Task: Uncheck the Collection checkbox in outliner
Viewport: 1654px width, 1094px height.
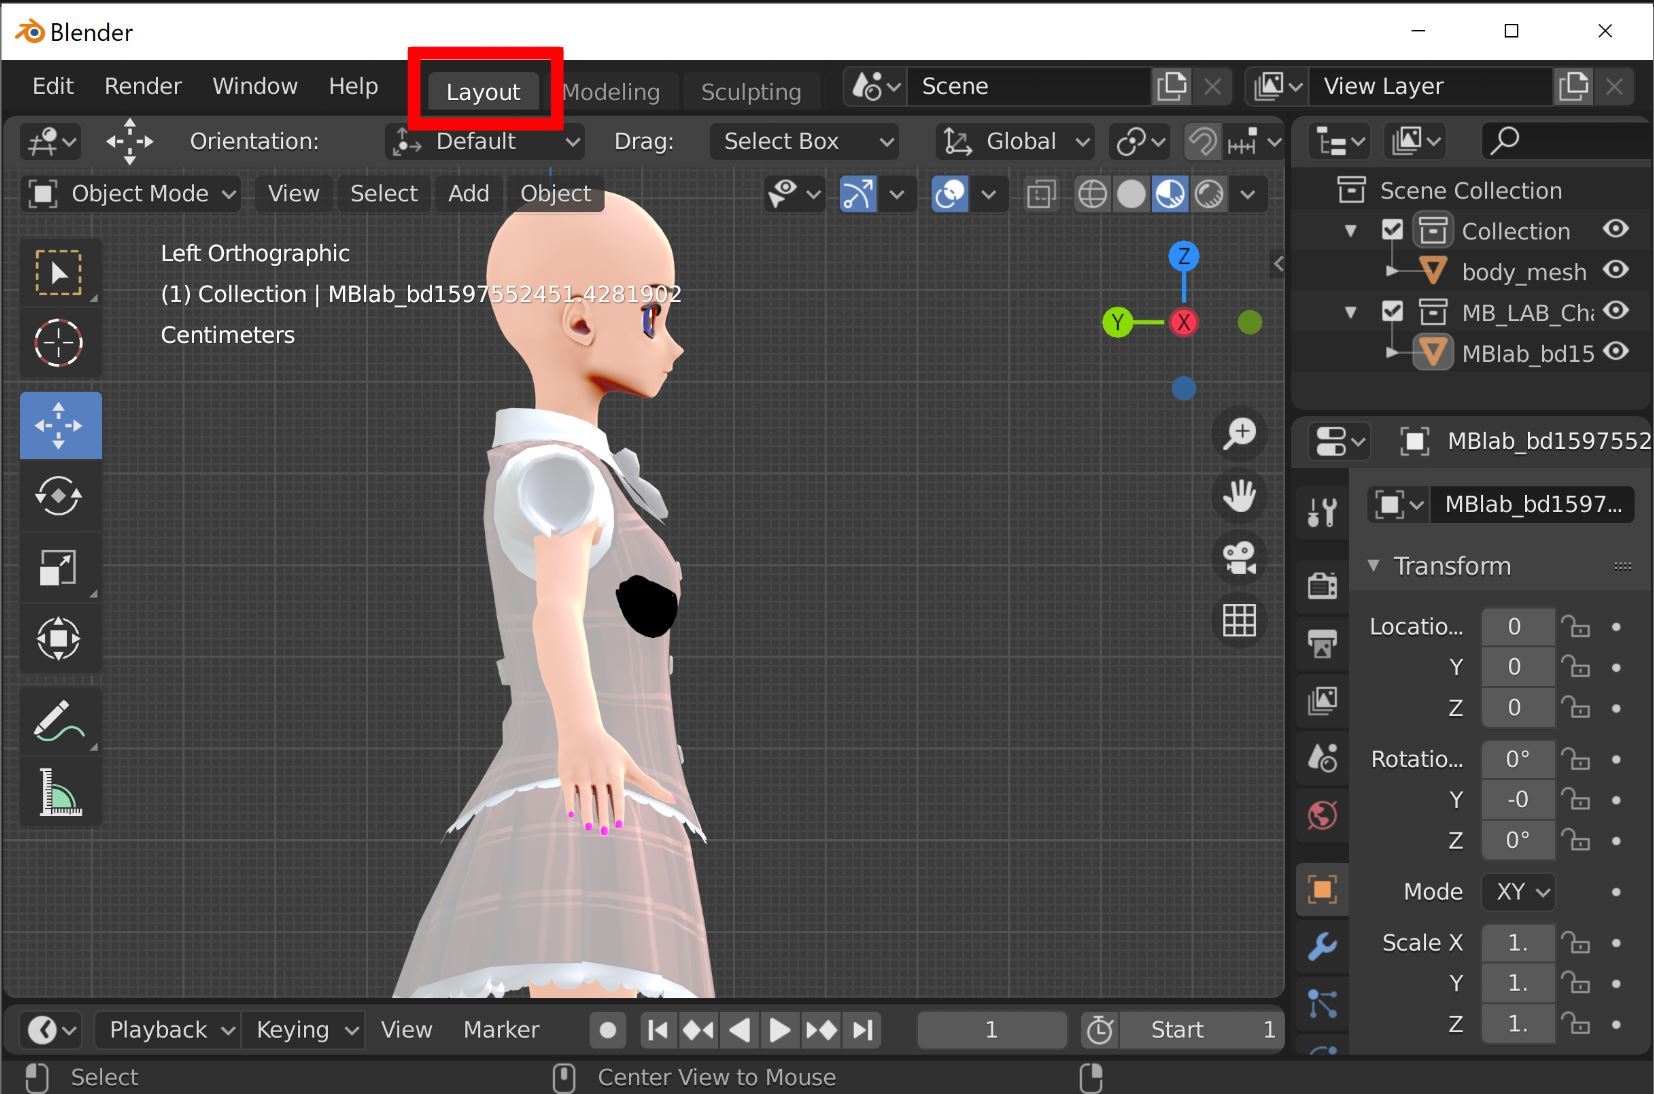Action: [1392, 230]
